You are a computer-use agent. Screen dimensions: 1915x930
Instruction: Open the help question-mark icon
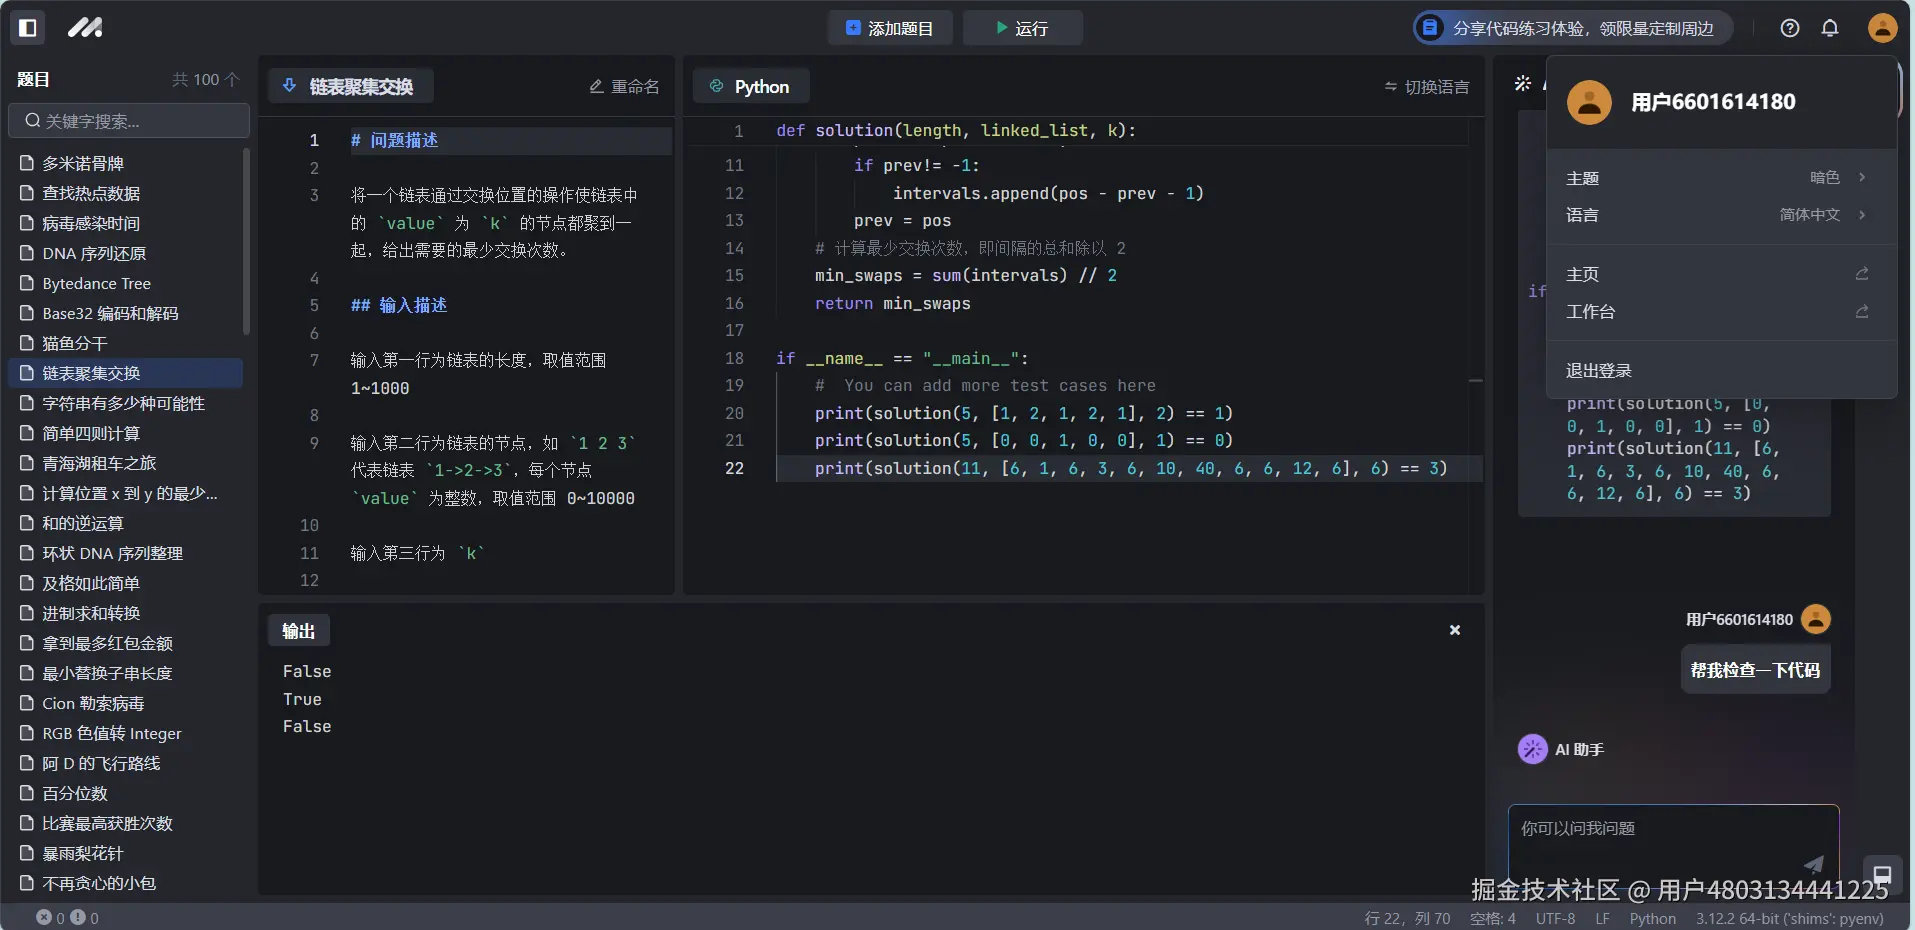pos(1789,28)
